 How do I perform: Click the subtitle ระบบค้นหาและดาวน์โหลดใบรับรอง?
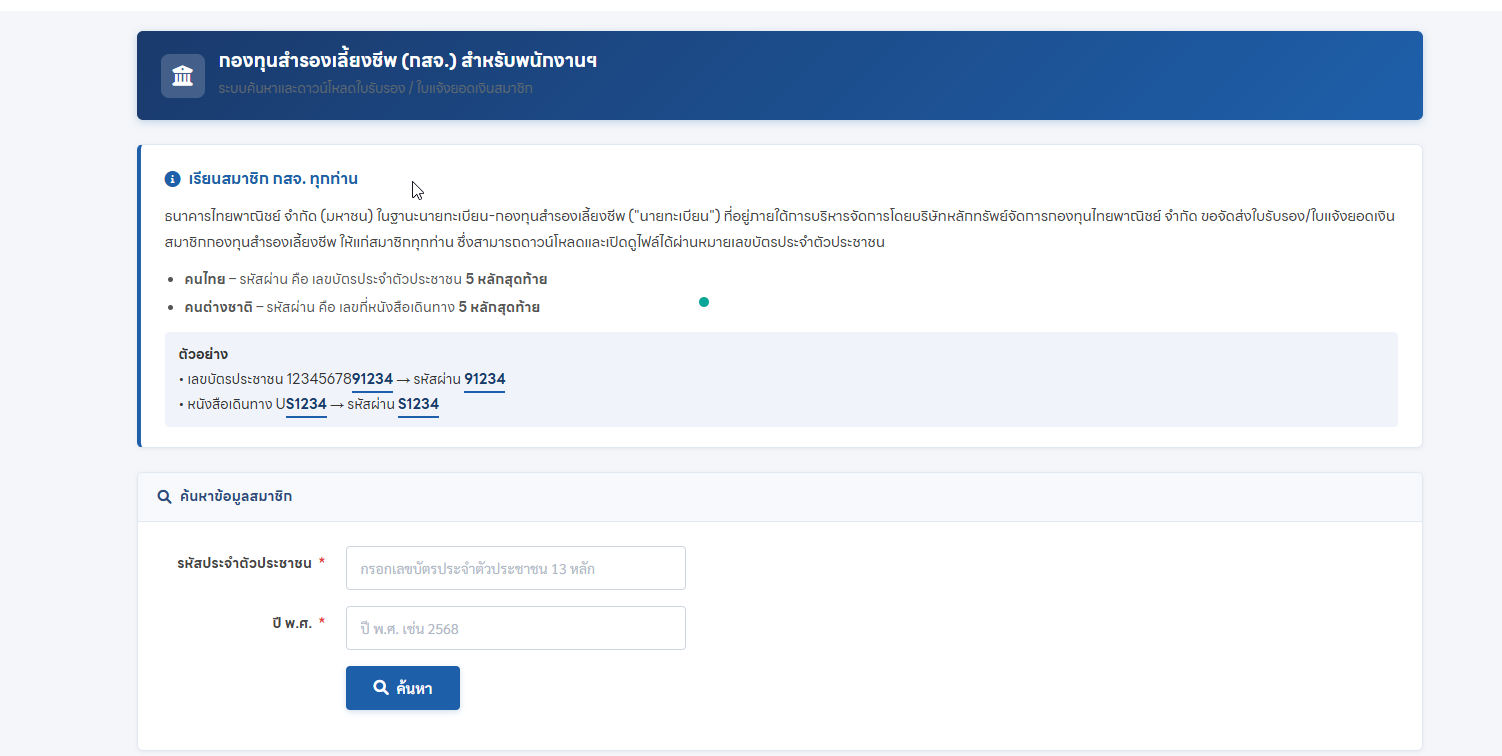pos(375,88)
